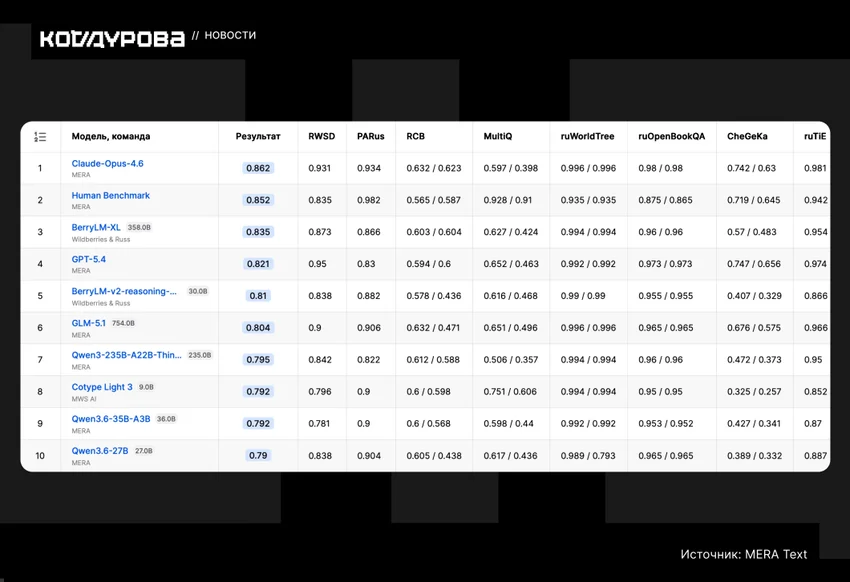This screenshot has height=582, width=850.
Task: Select the 0.862 result score badge
Action: tap(258, 169)
